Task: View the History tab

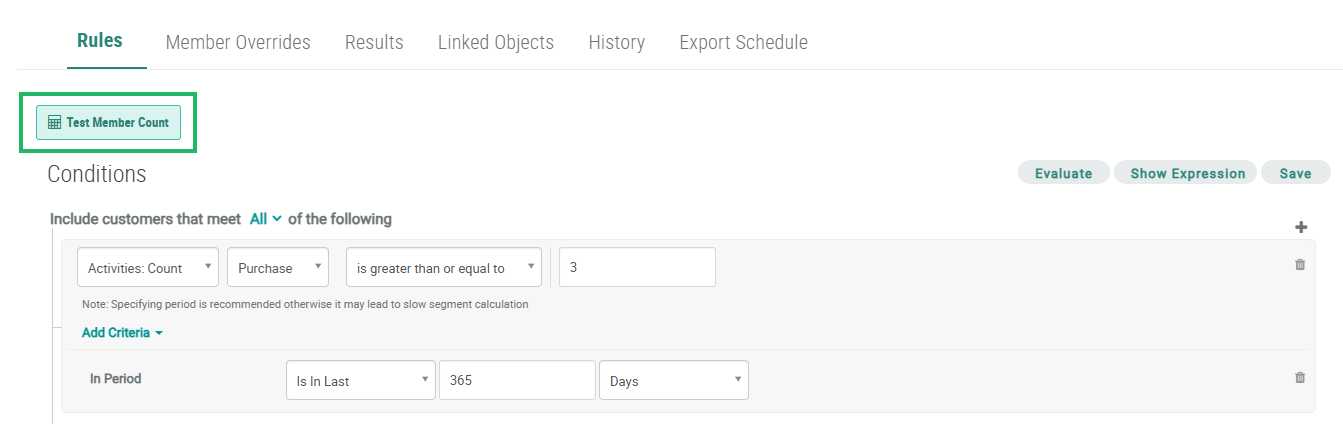Action: click(616, 42)
